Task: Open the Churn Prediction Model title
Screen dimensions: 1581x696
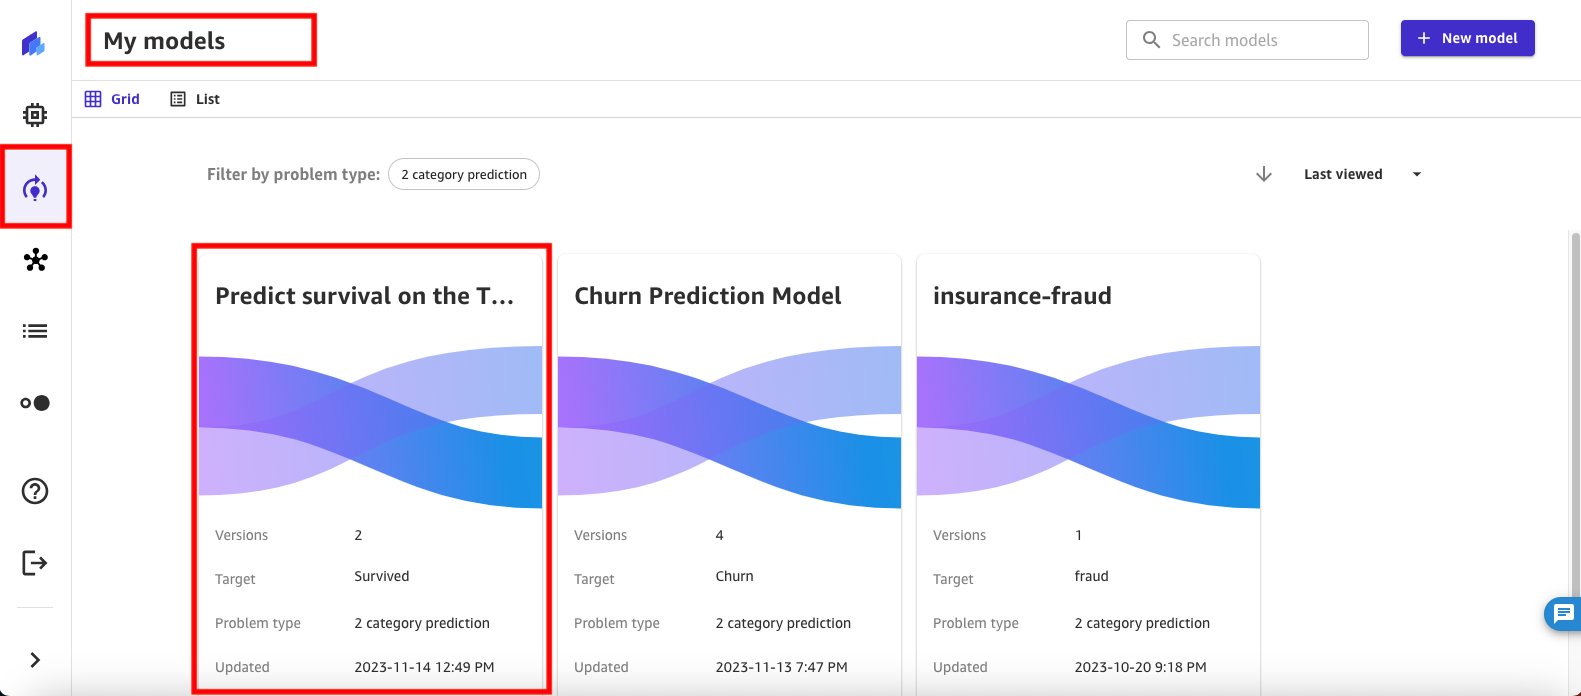Action: click(708, 296)
